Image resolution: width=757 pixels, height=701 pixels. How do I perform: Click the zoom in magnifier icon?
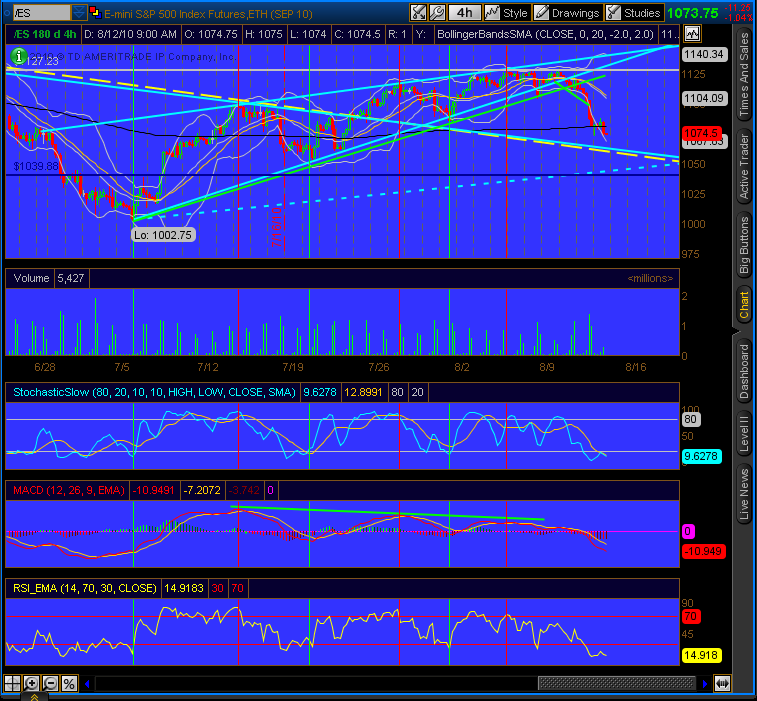click(x=31, y=684)
